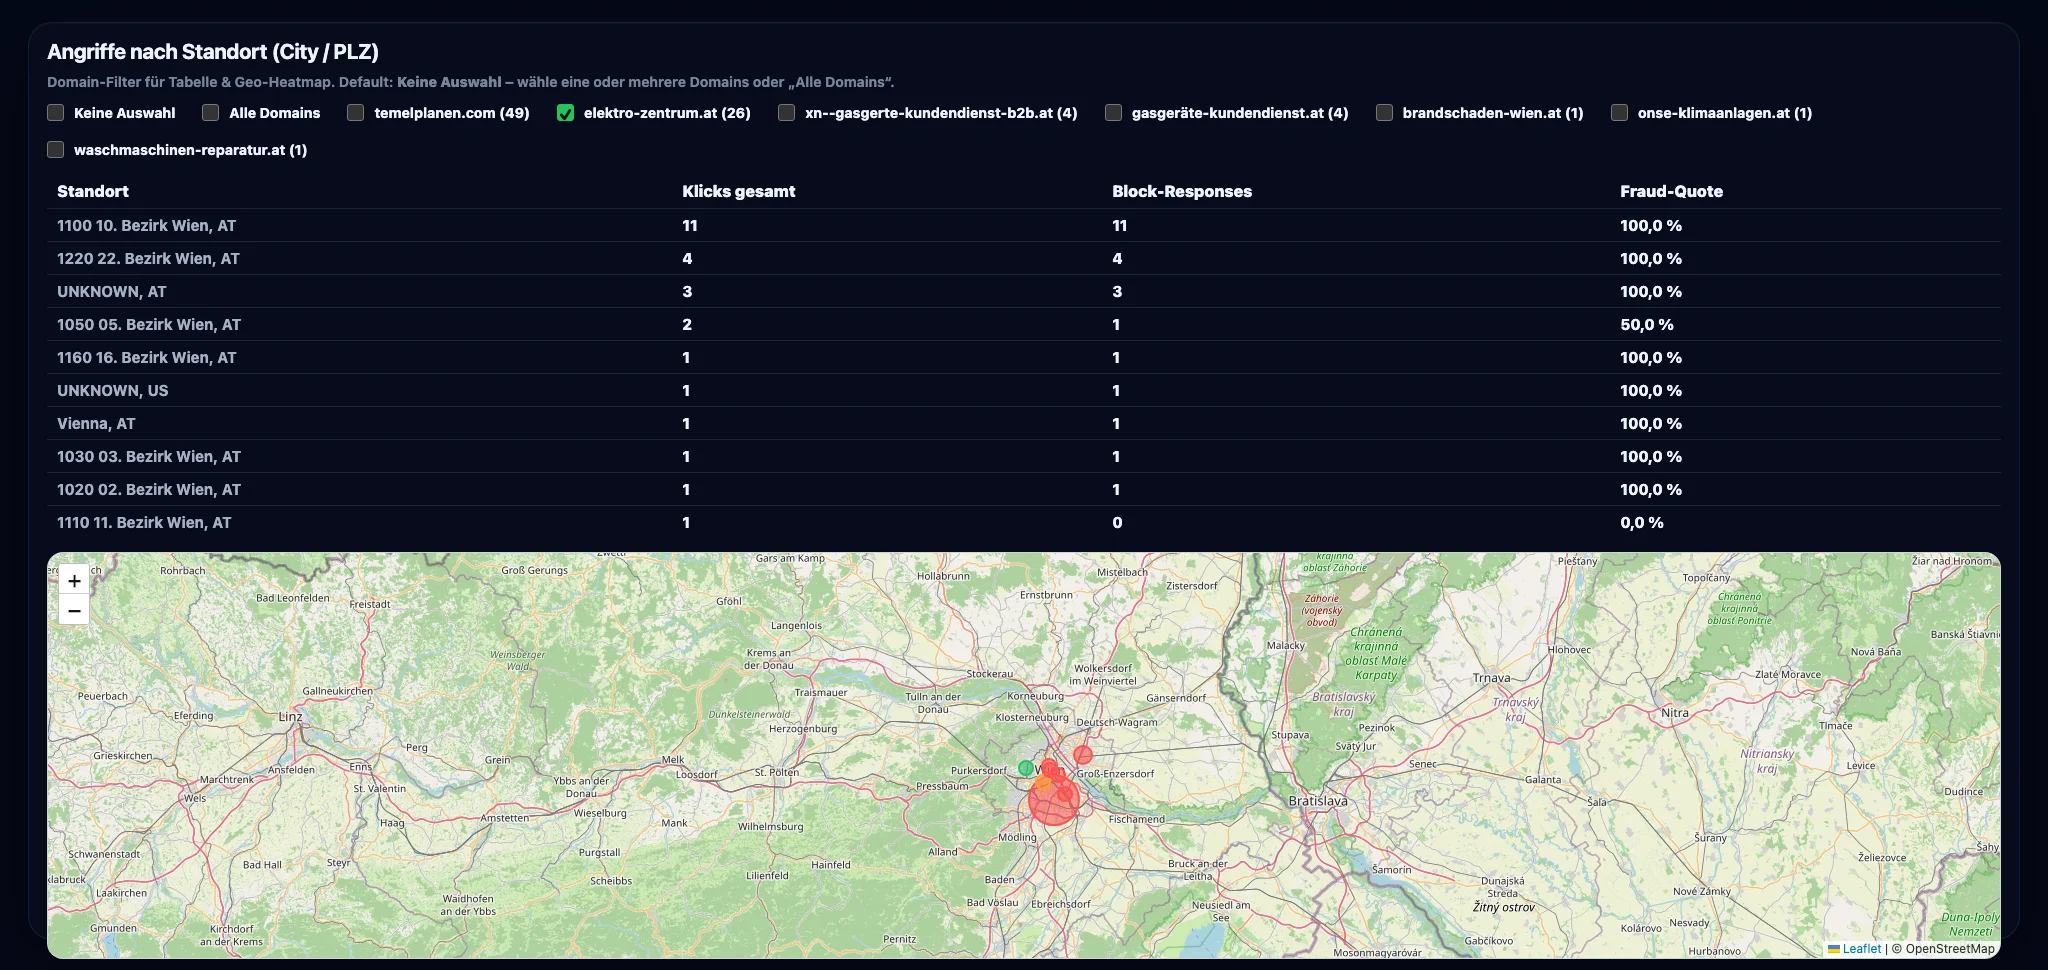Click the Klicks gesamt column header
Screen dimensions: 2048x970
739,191
